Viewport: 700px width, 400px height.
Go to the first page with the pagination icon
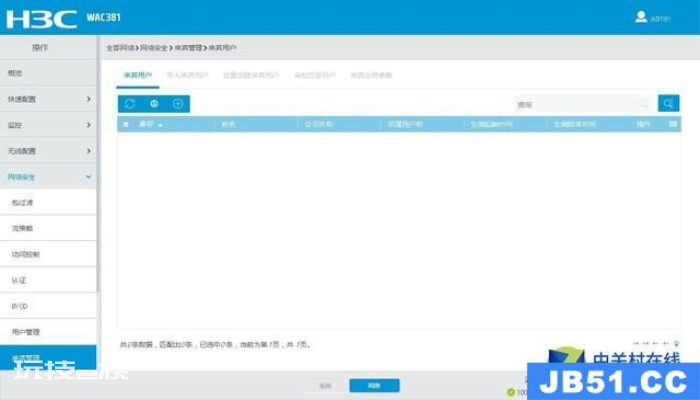click(x=636, y=344)
